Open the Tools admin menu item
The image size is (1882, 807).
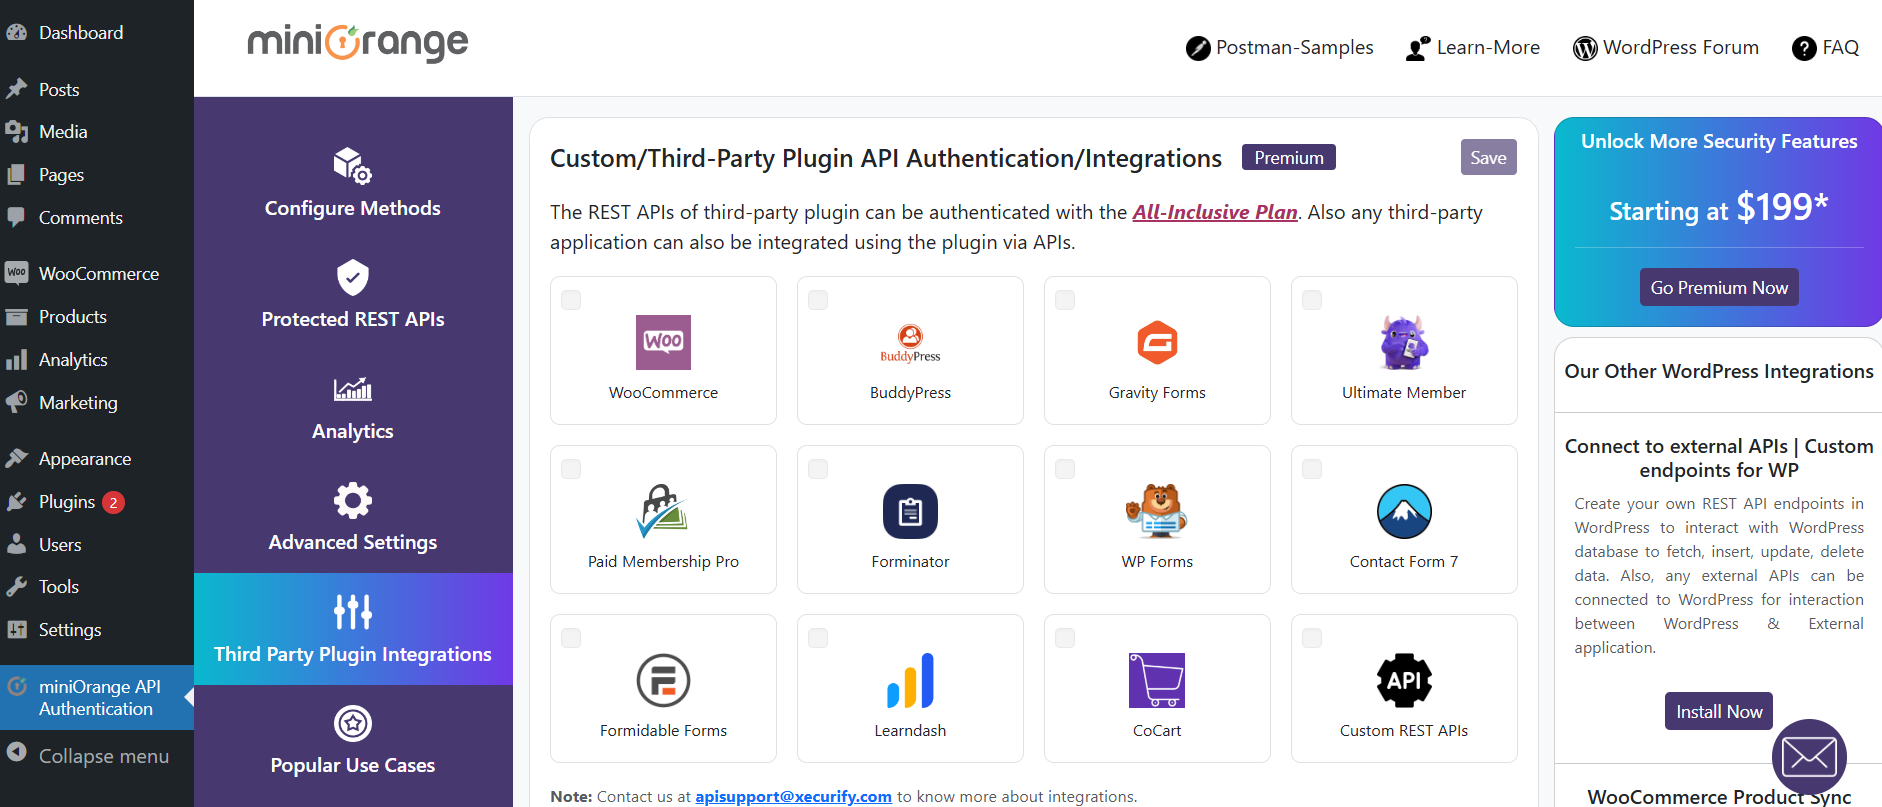(97, 586)
